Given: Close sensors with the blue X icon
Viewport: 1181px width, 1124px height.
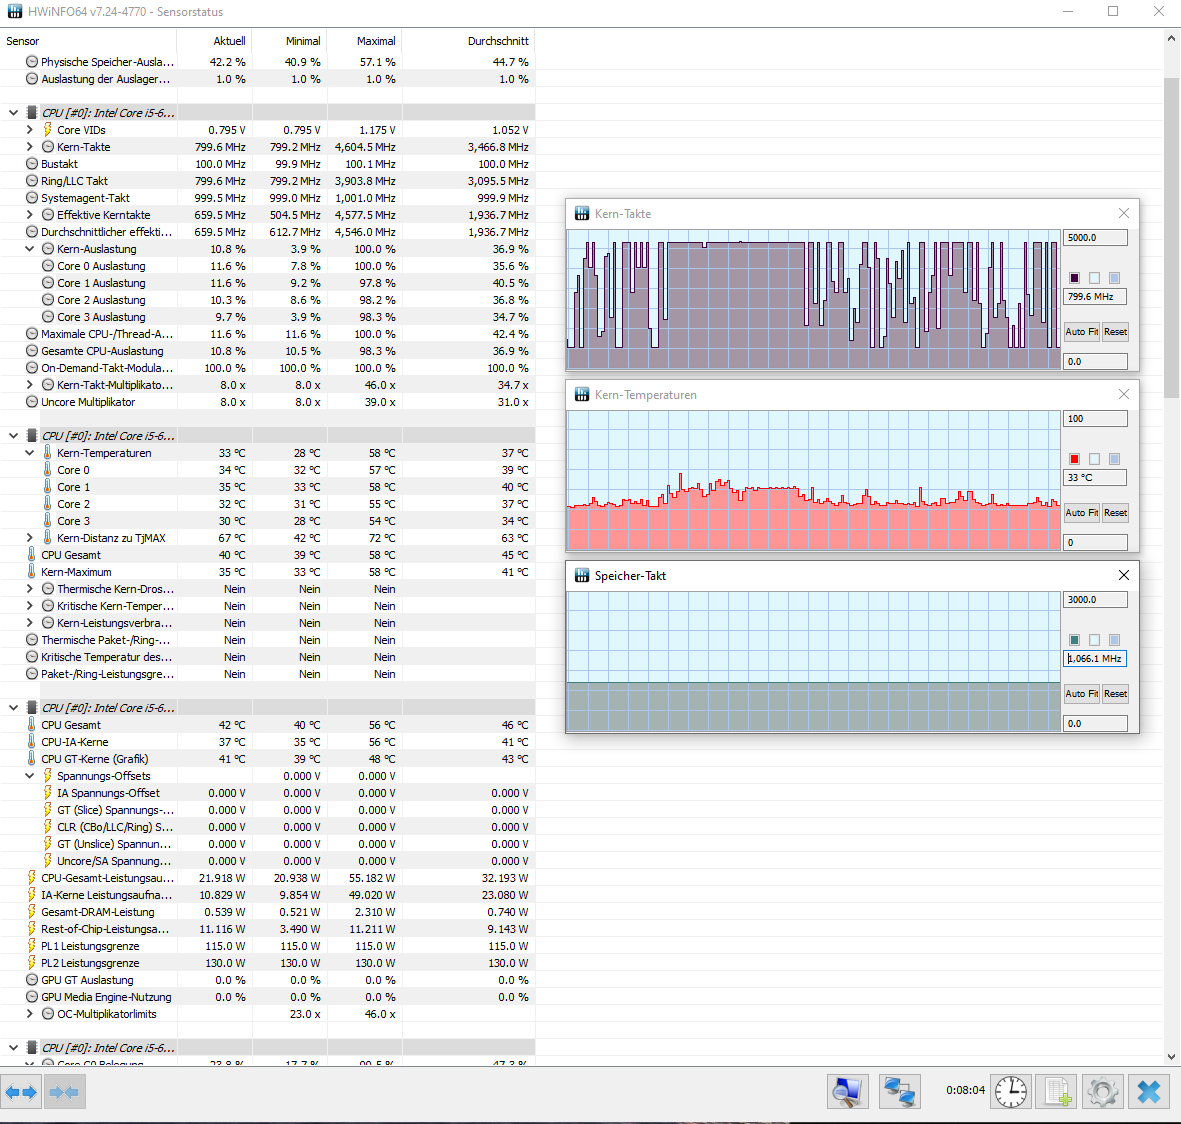Looking at the screenshot, I should tap(1149, 1092).
